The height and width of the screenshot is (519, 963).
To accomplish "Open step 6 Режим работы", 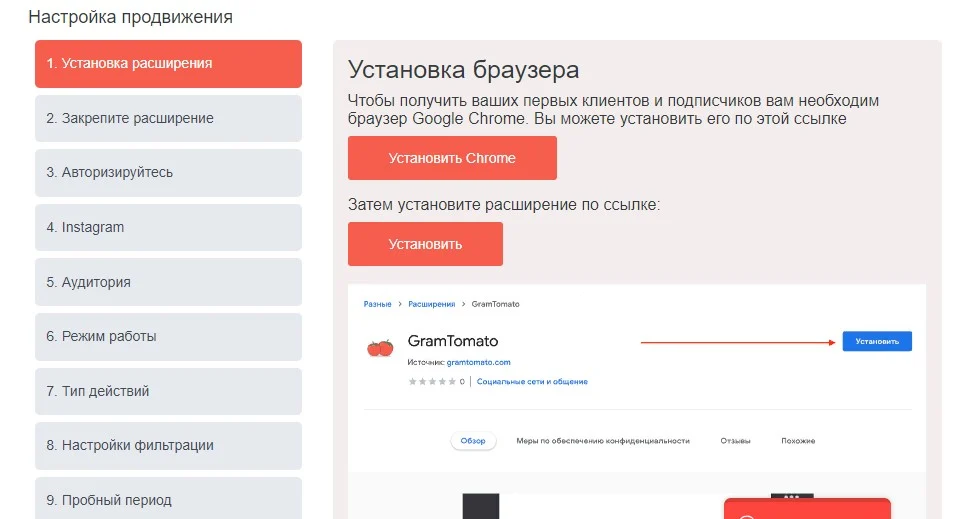I will point(168,337).
